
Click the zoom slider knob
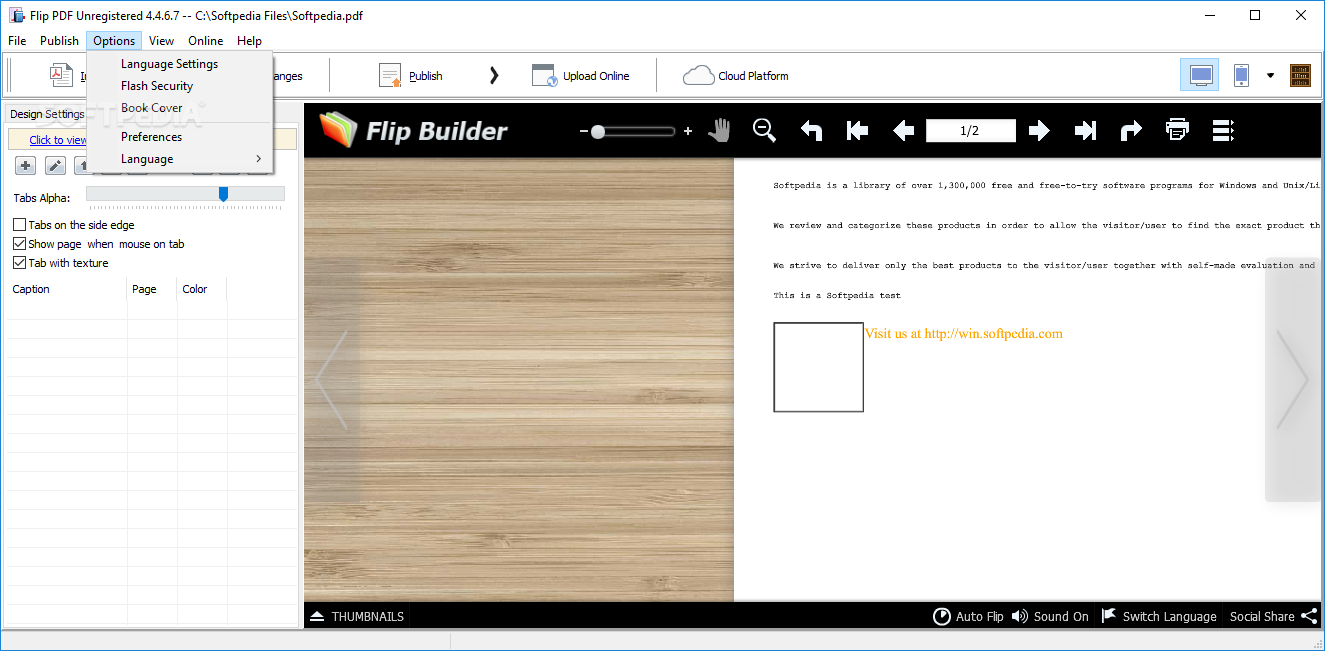[598, 131]
